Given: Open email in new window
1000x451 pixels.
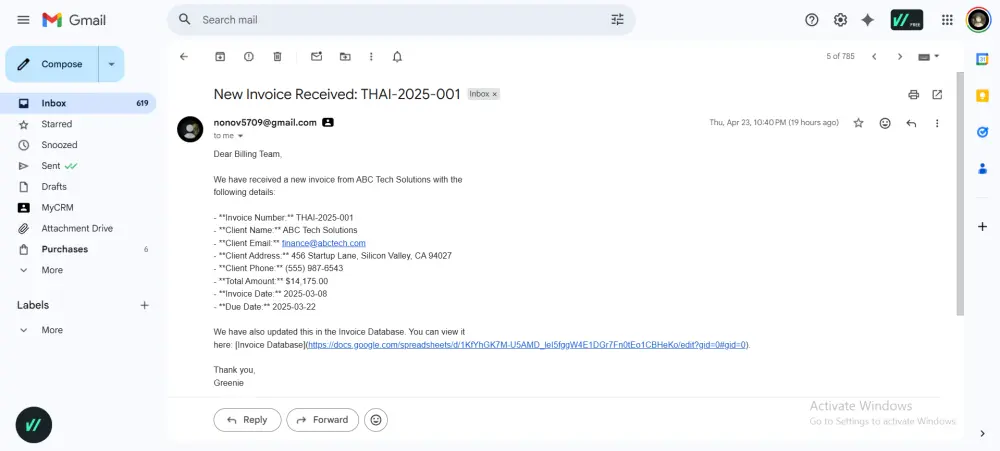Looking at the screenshot, I should (937, 94).
